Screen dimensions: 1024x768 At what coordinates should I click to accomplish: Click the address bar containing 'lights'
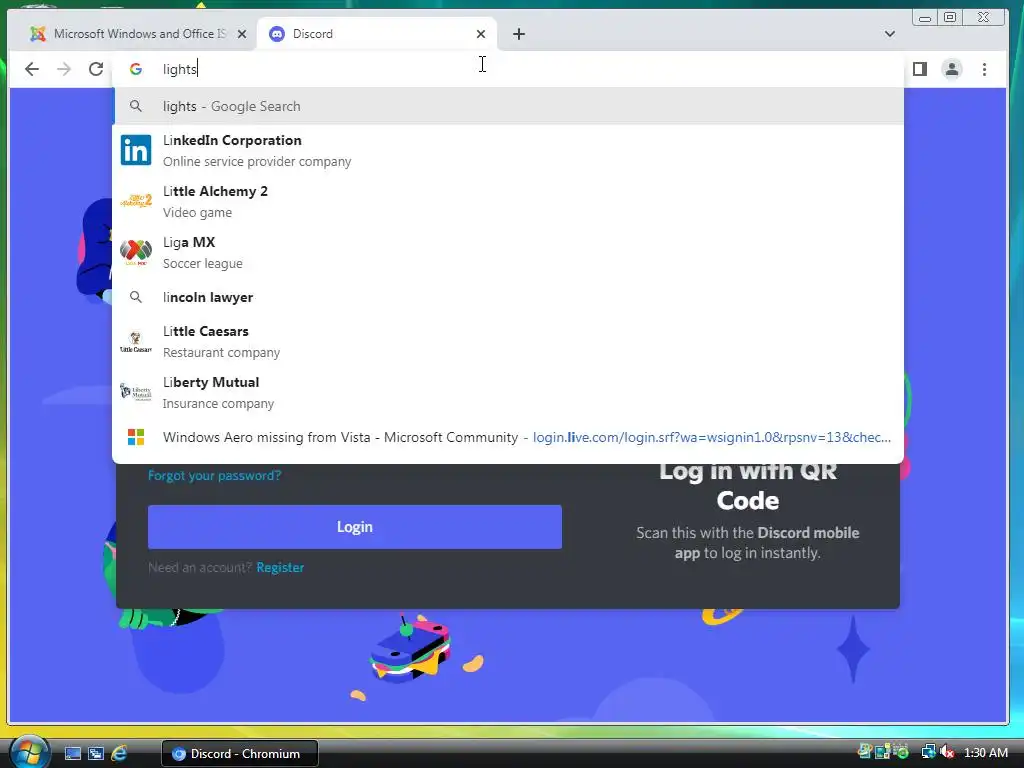point(509,69)
